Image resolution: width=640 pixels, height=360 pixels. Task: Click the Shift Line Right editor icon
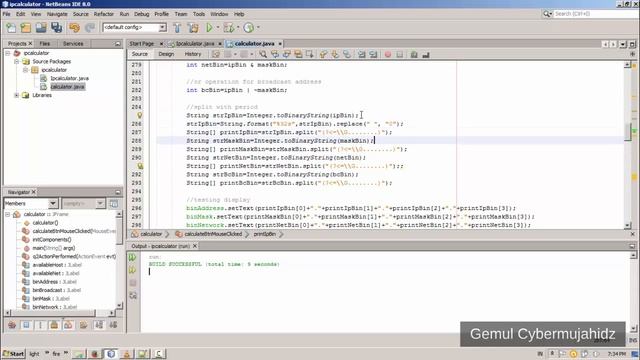373,54
